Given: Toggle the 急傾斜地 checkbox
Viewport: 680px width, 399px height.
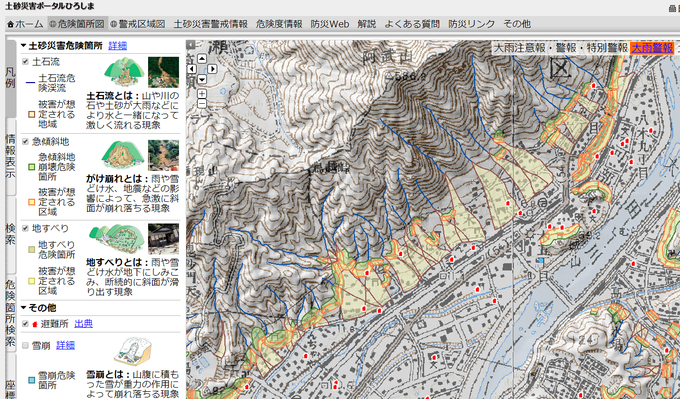Looking at the screenshot, I should 25,142.
